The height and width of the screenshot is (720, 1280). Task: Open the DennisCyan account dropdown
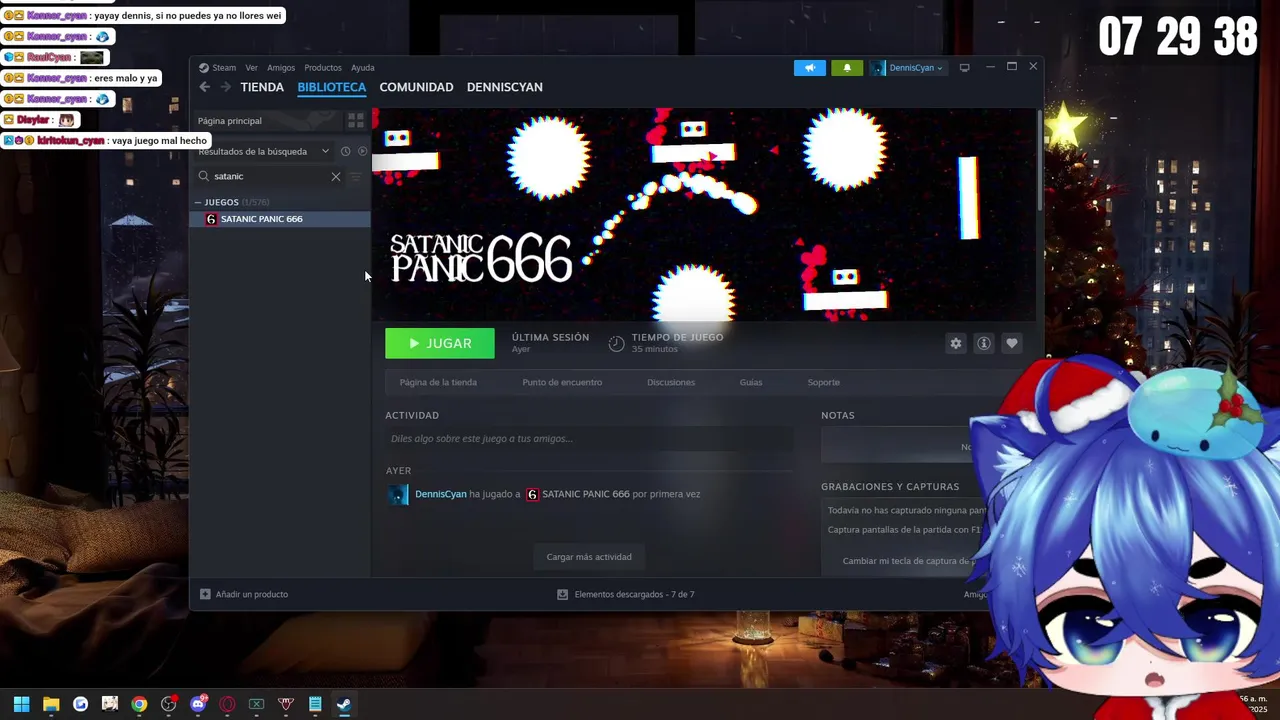908,68
